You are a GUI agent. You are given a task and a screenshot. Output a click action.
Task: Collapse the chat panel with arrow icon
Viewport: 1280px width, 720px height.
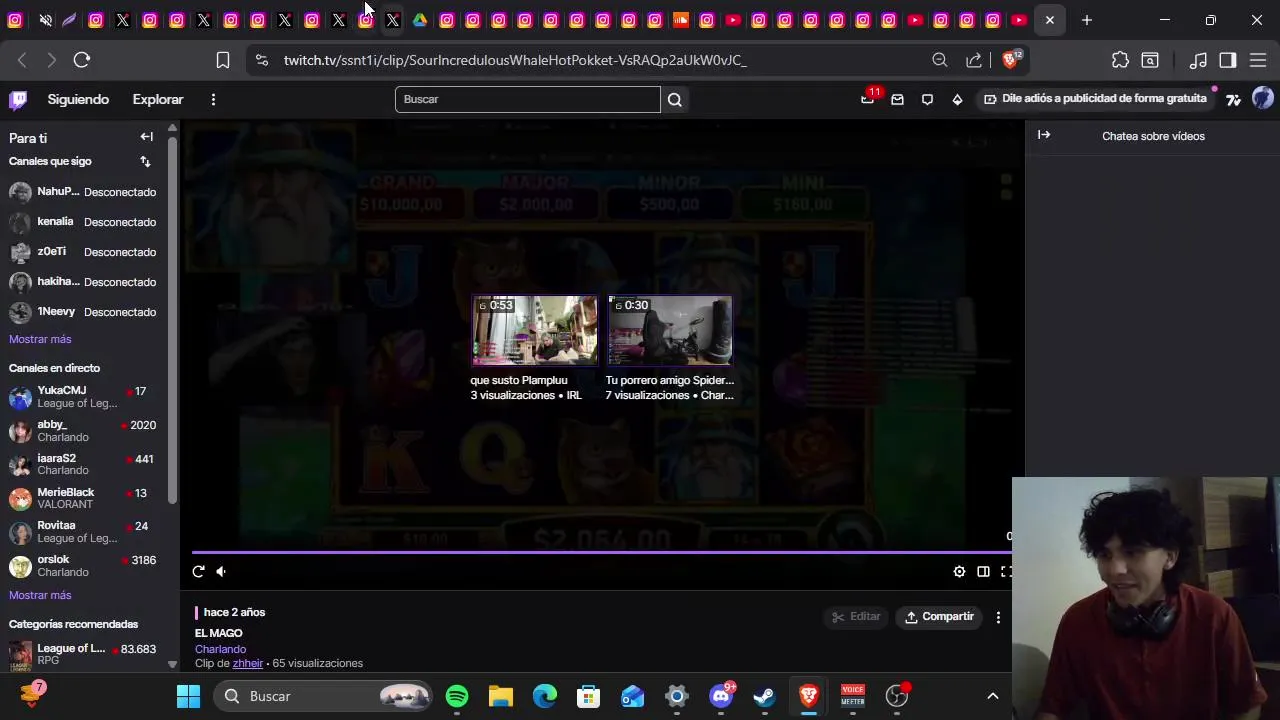click(1044, 135)
